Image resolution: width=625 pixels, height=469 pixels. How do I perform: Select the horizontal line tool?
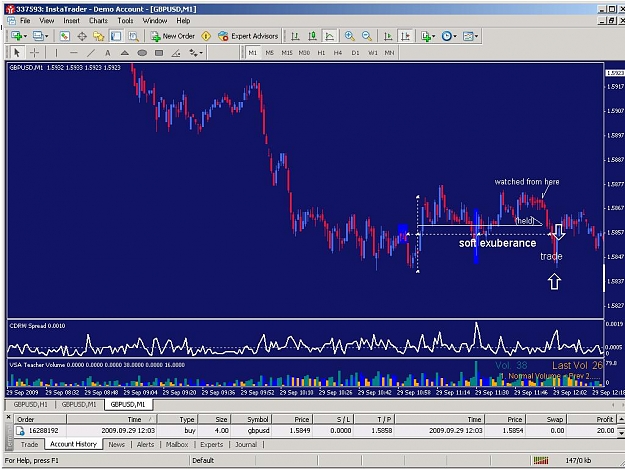(73, 53)
